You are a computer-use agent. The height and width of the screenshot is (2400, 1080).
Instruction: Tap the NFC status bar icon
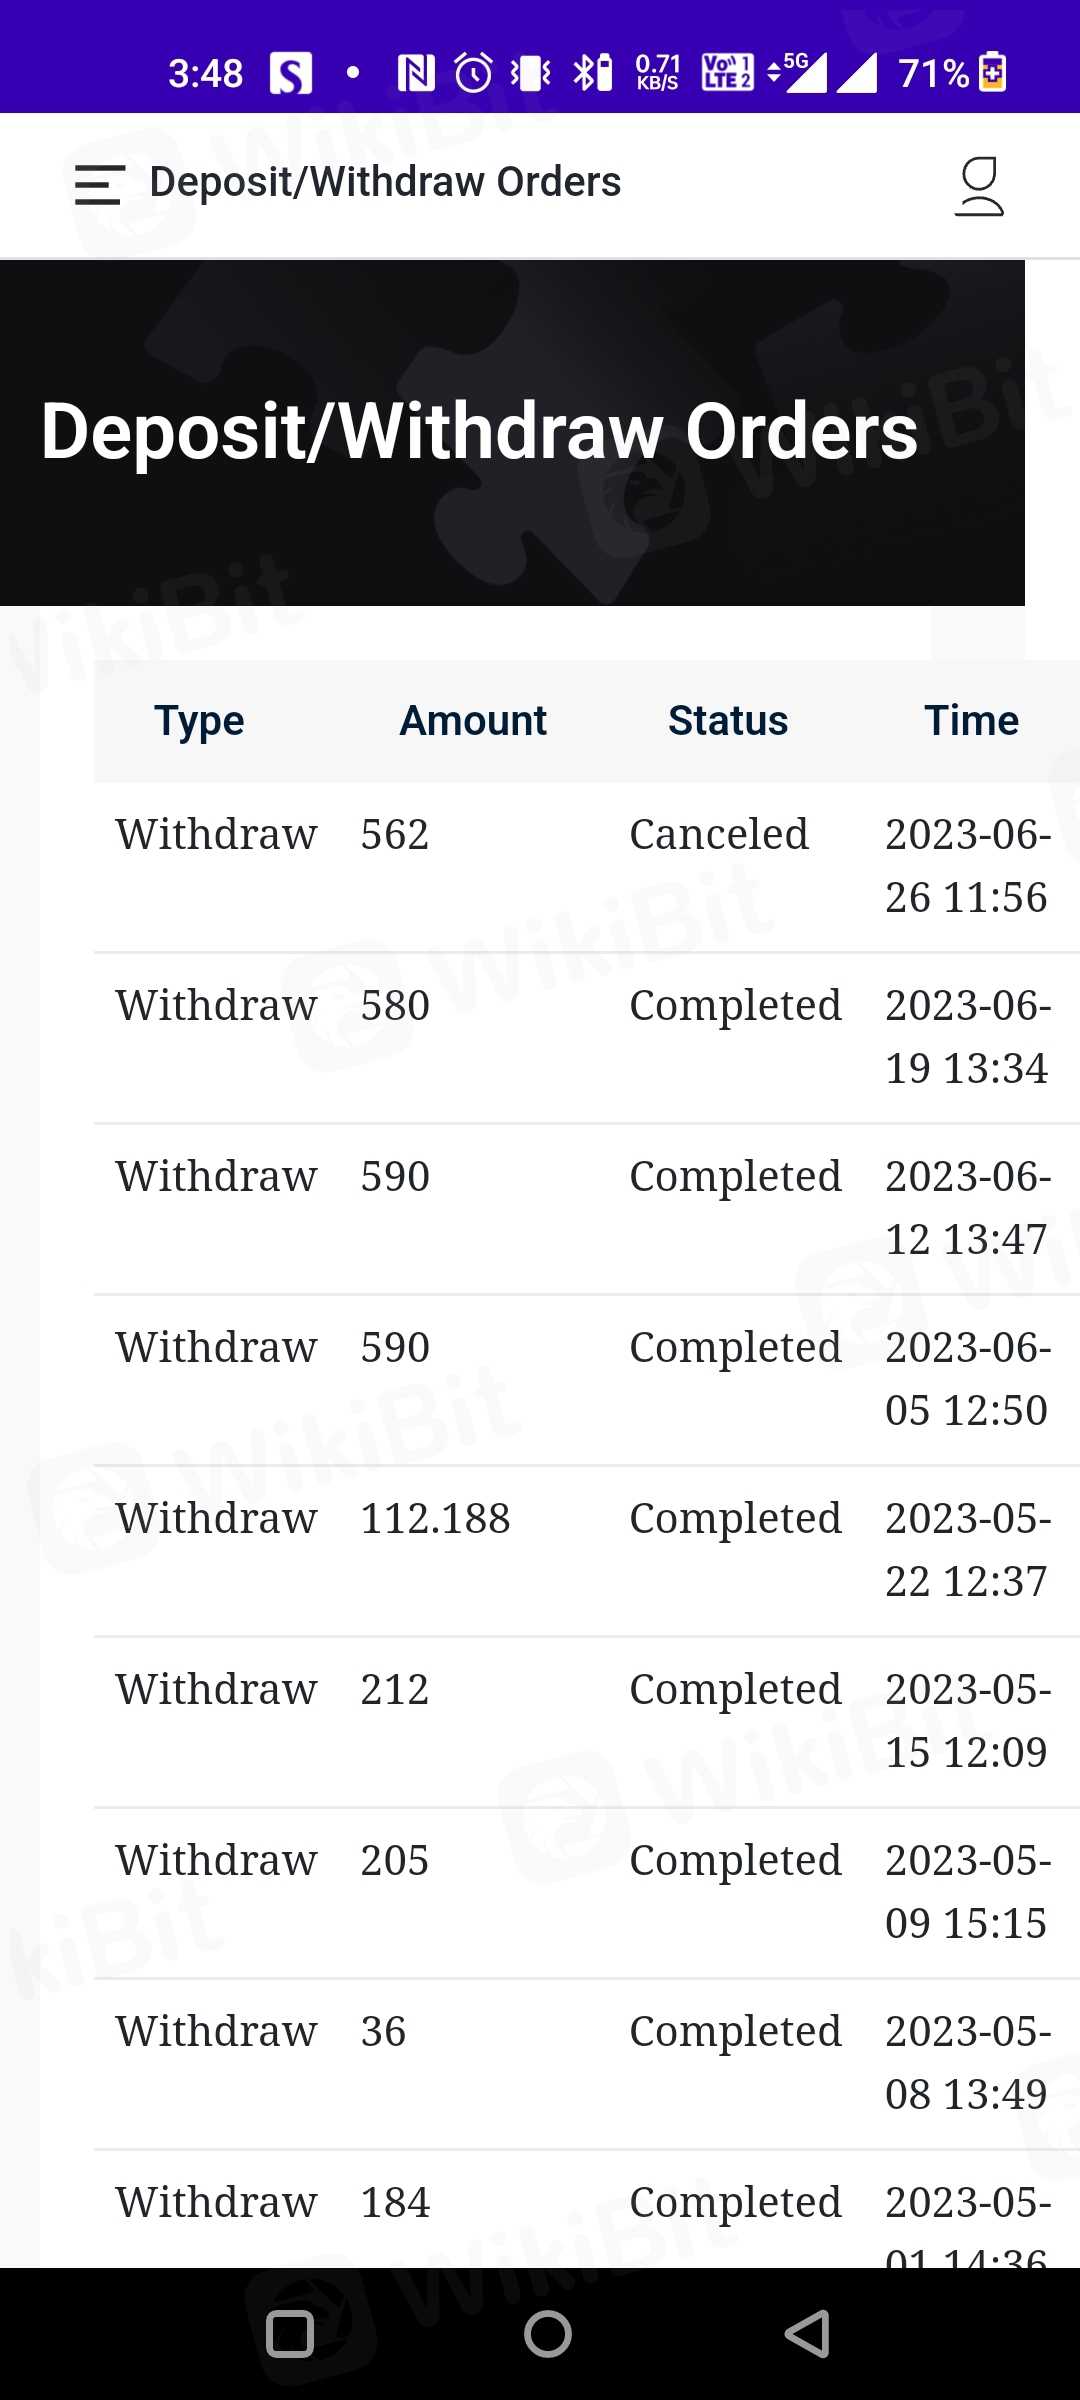416,72
